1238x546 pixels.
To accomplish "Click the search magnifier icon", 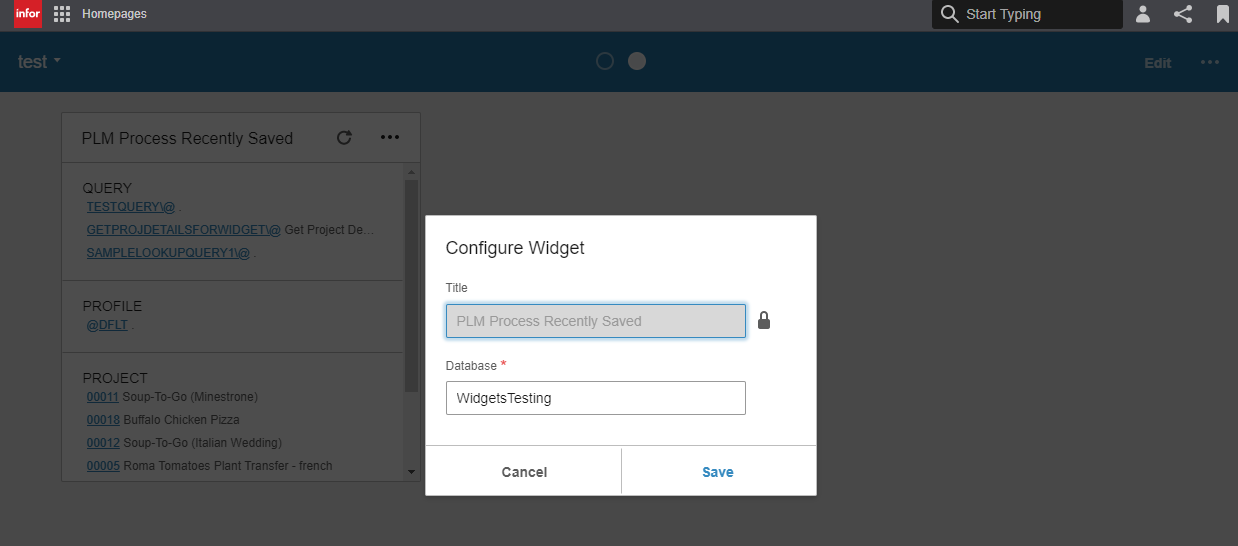I will (950, 14).
